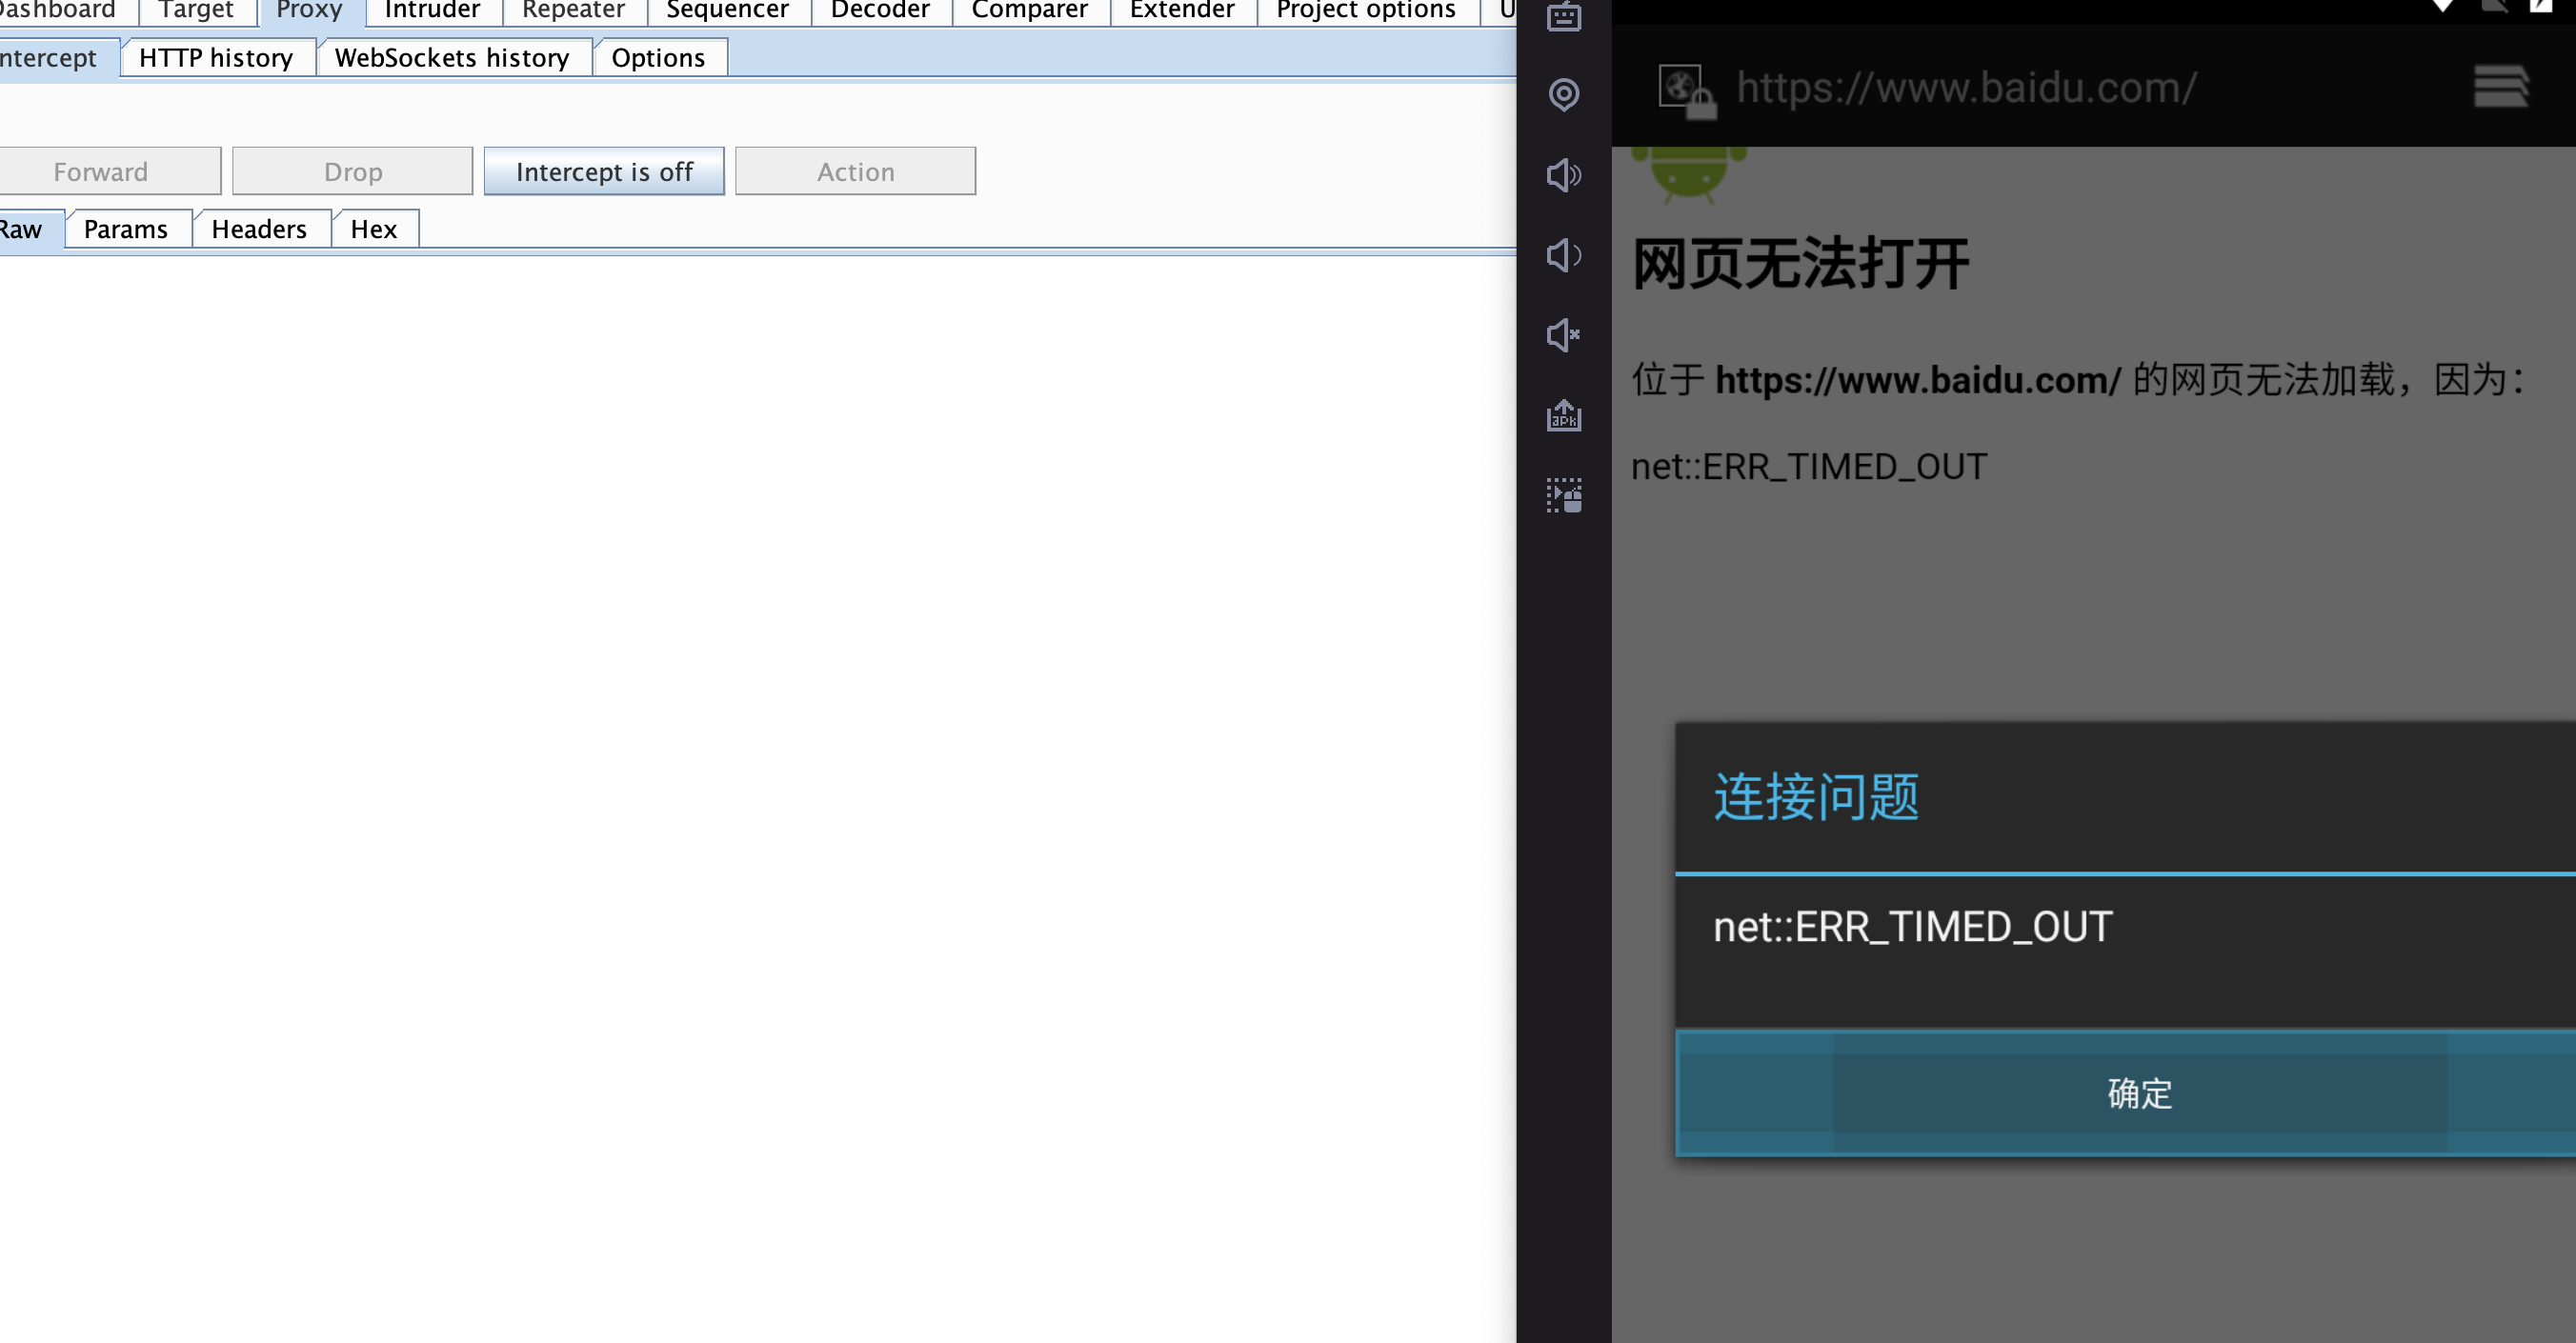This screenshot has width=2576, height=1343.
Task: Click the baidu.com URL address field
Action: click(x=1966, y=88)
